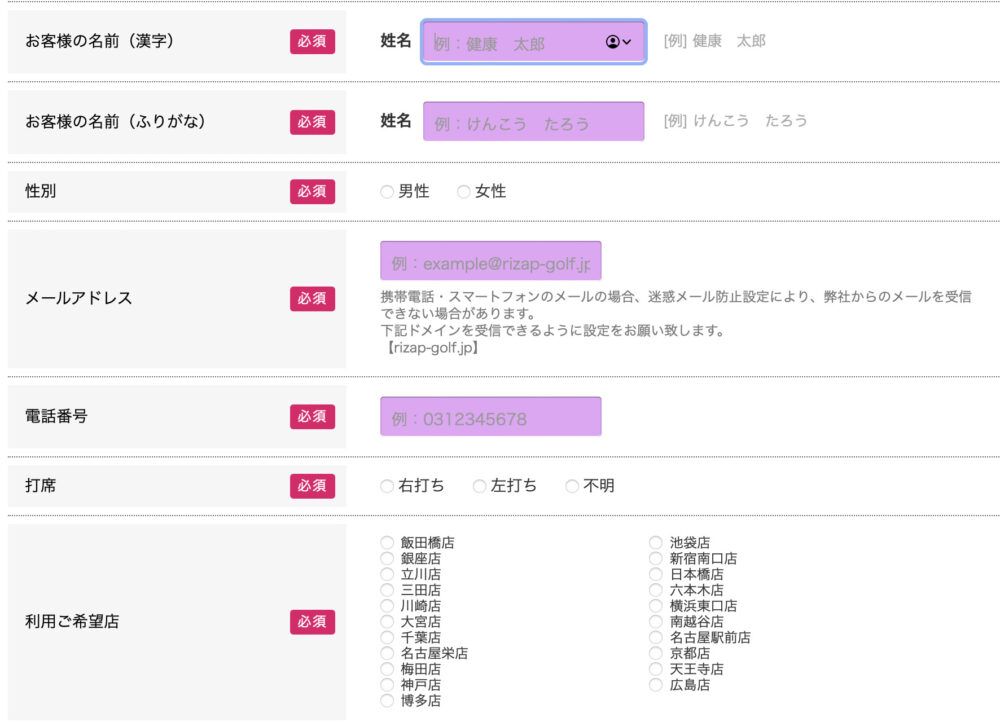Click the [例] けんこう たろう example text
The image size is (1000, 722).
click(735, 121)
